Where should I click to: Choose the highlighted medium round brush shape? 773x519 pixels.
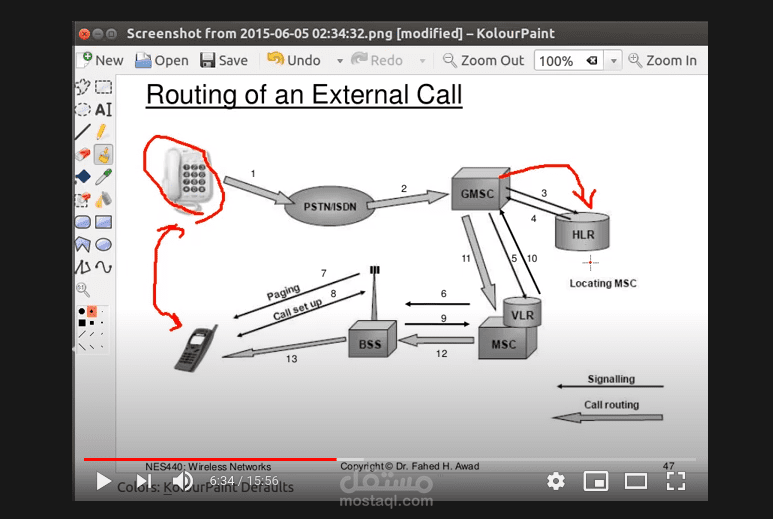pos(92,311)
